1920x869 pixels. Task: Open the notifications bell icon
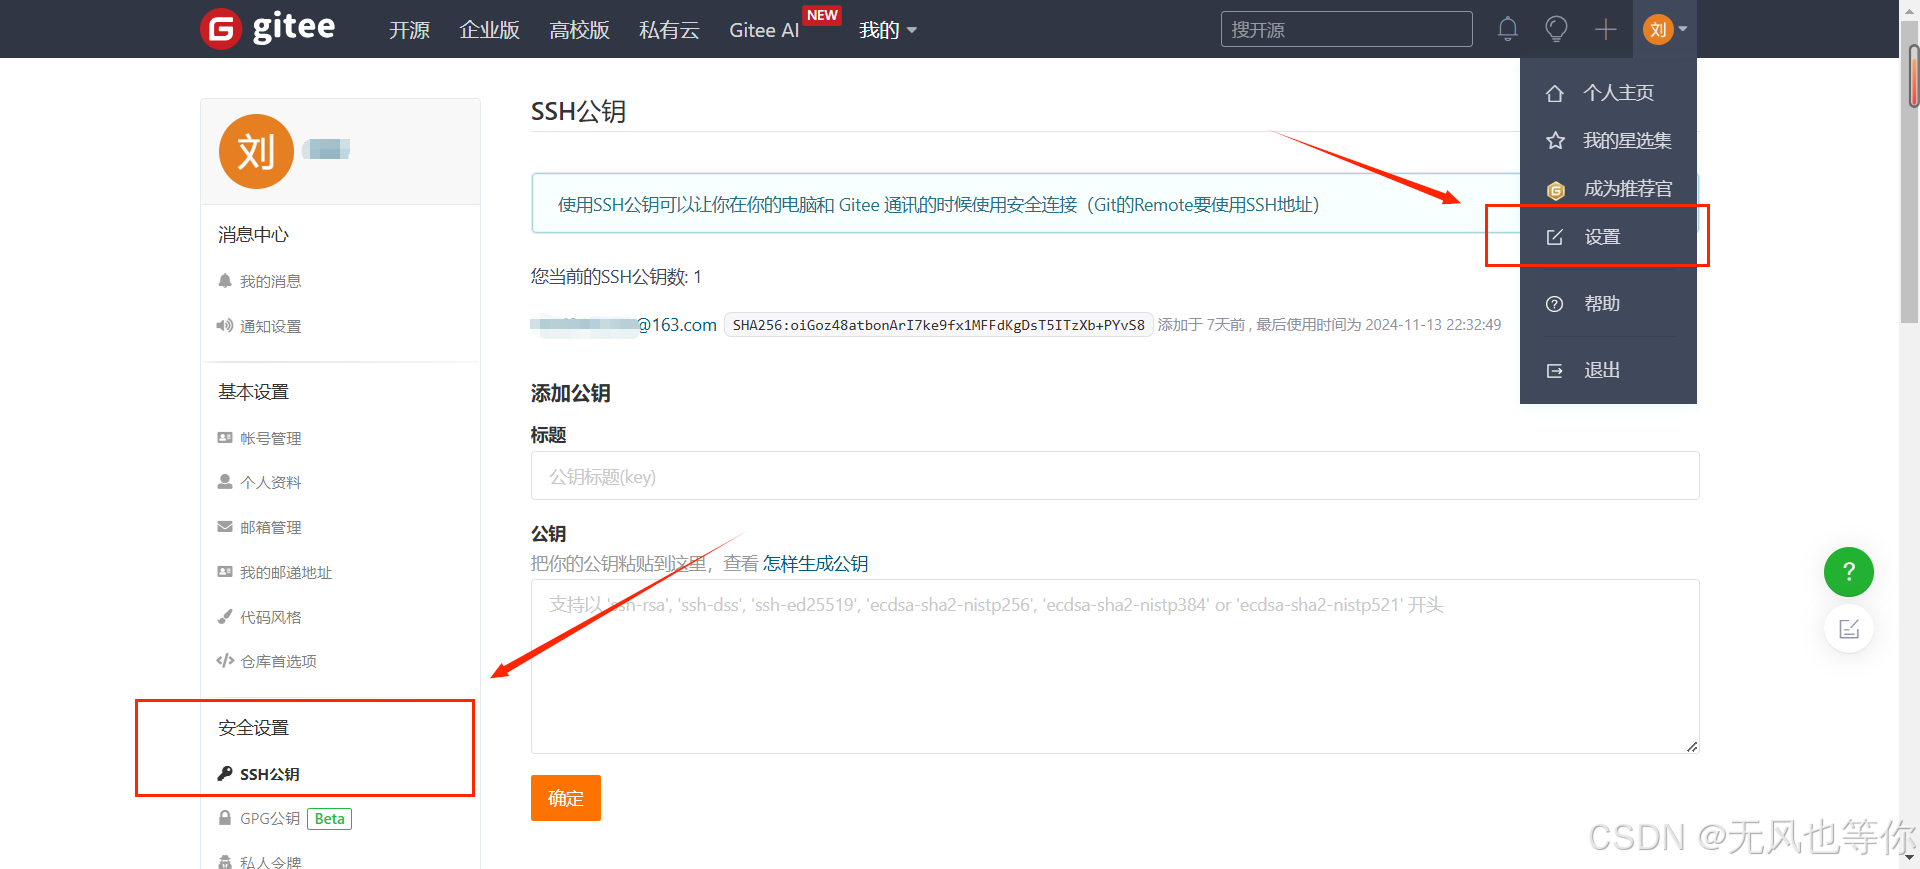1507,29
